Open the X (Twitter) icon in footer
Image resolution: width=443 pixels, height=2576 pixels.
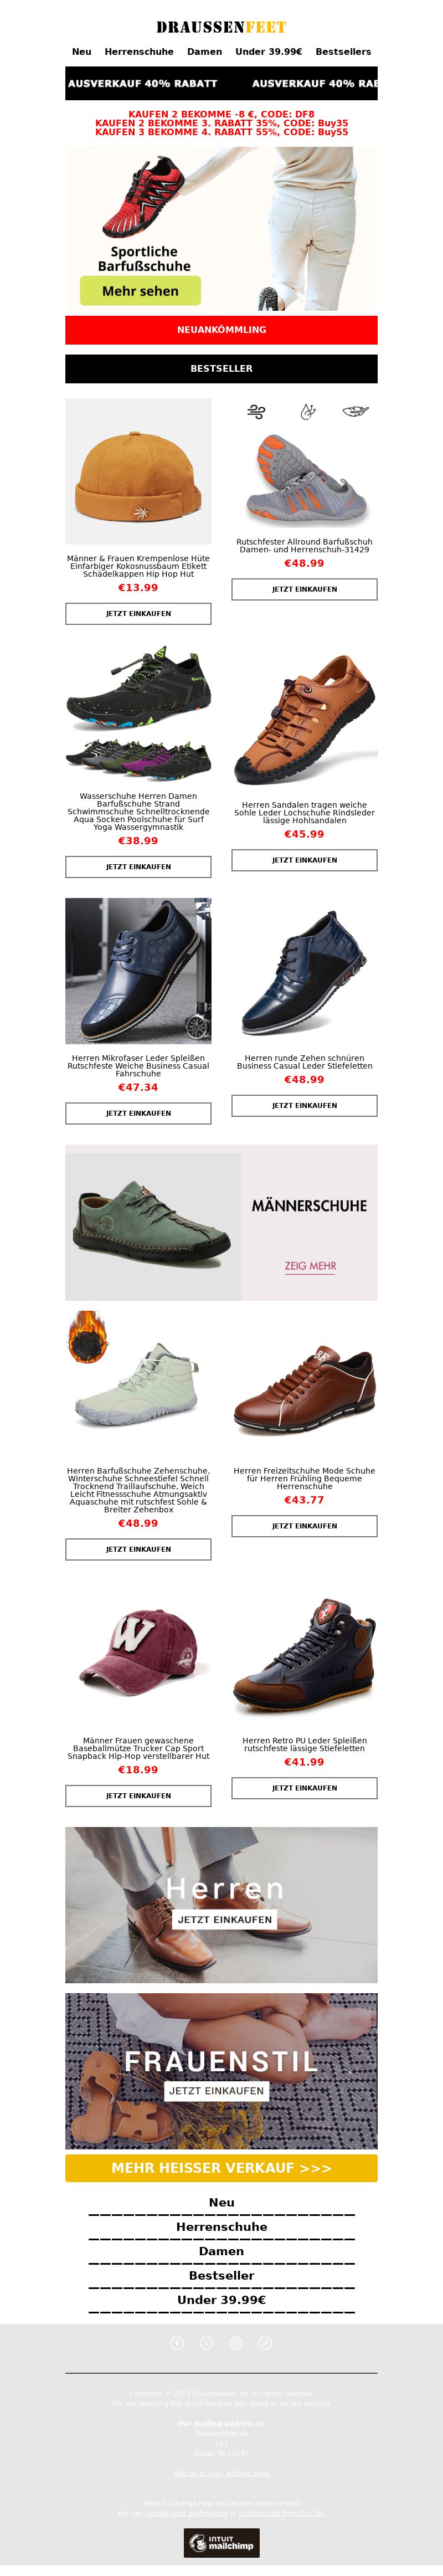point(207,2344)
